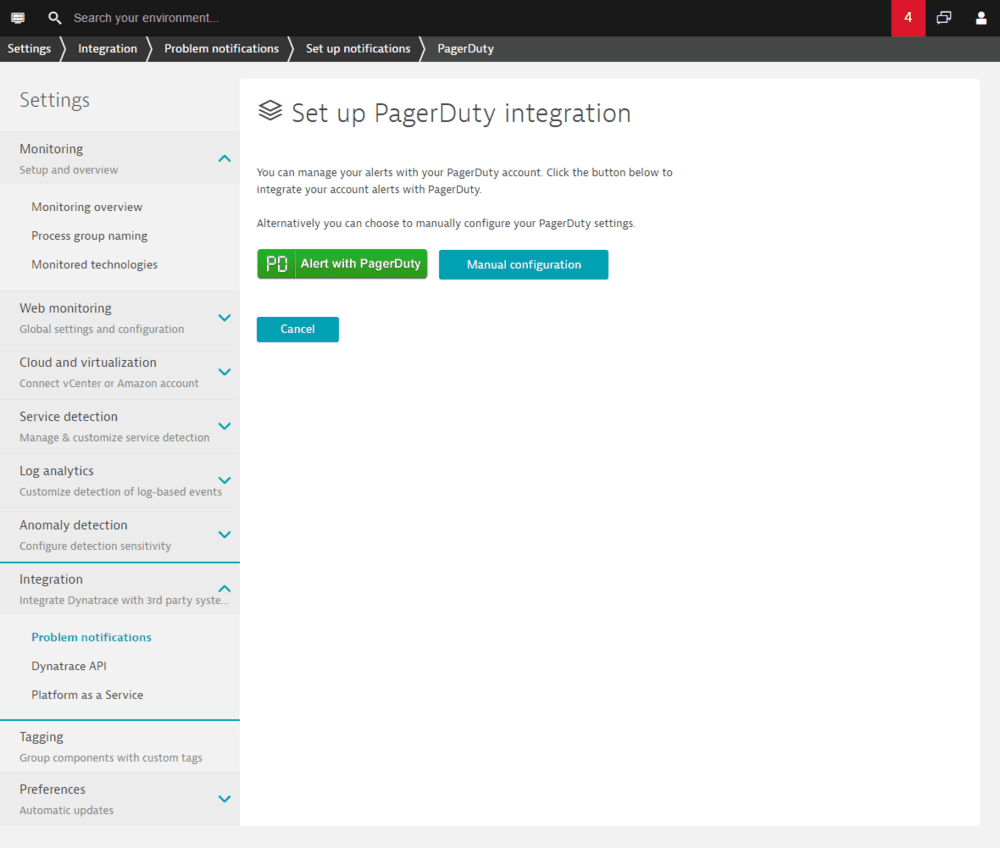
Task: Expand the Anomaly detection section
Action: [224, 534]
